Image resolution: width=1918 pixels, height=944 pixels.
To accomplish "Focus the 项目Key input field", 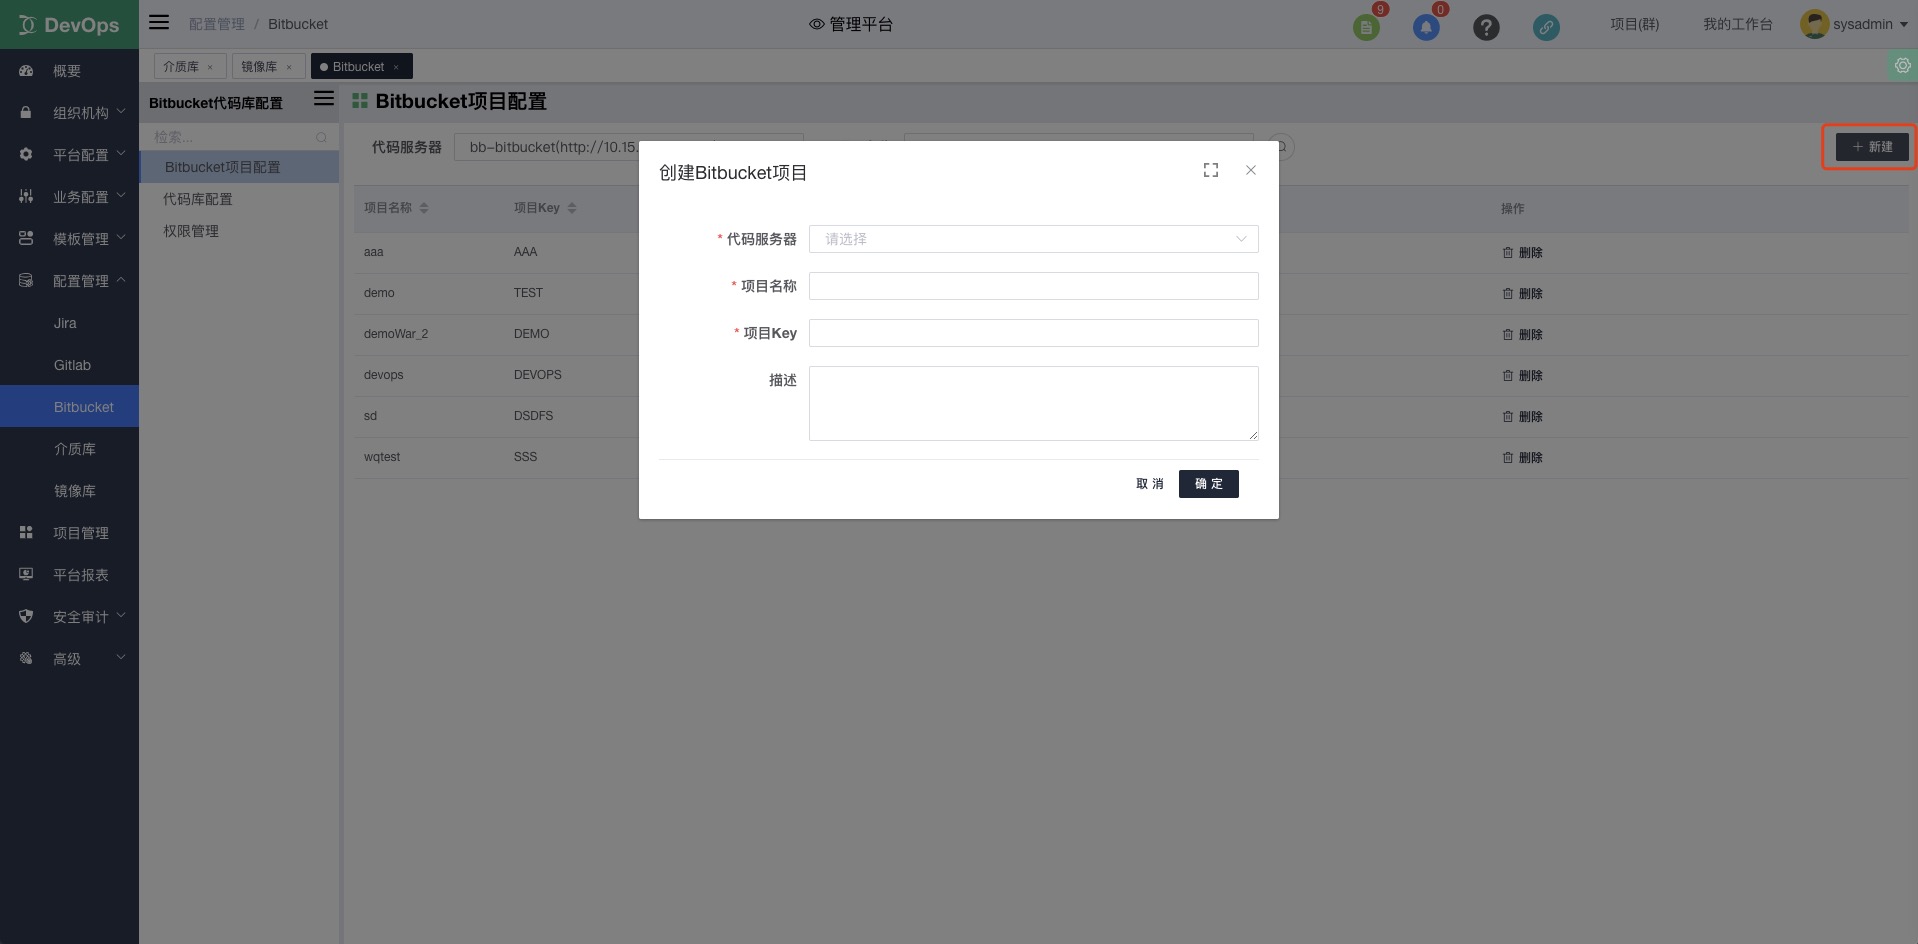I will [1033, 333].
